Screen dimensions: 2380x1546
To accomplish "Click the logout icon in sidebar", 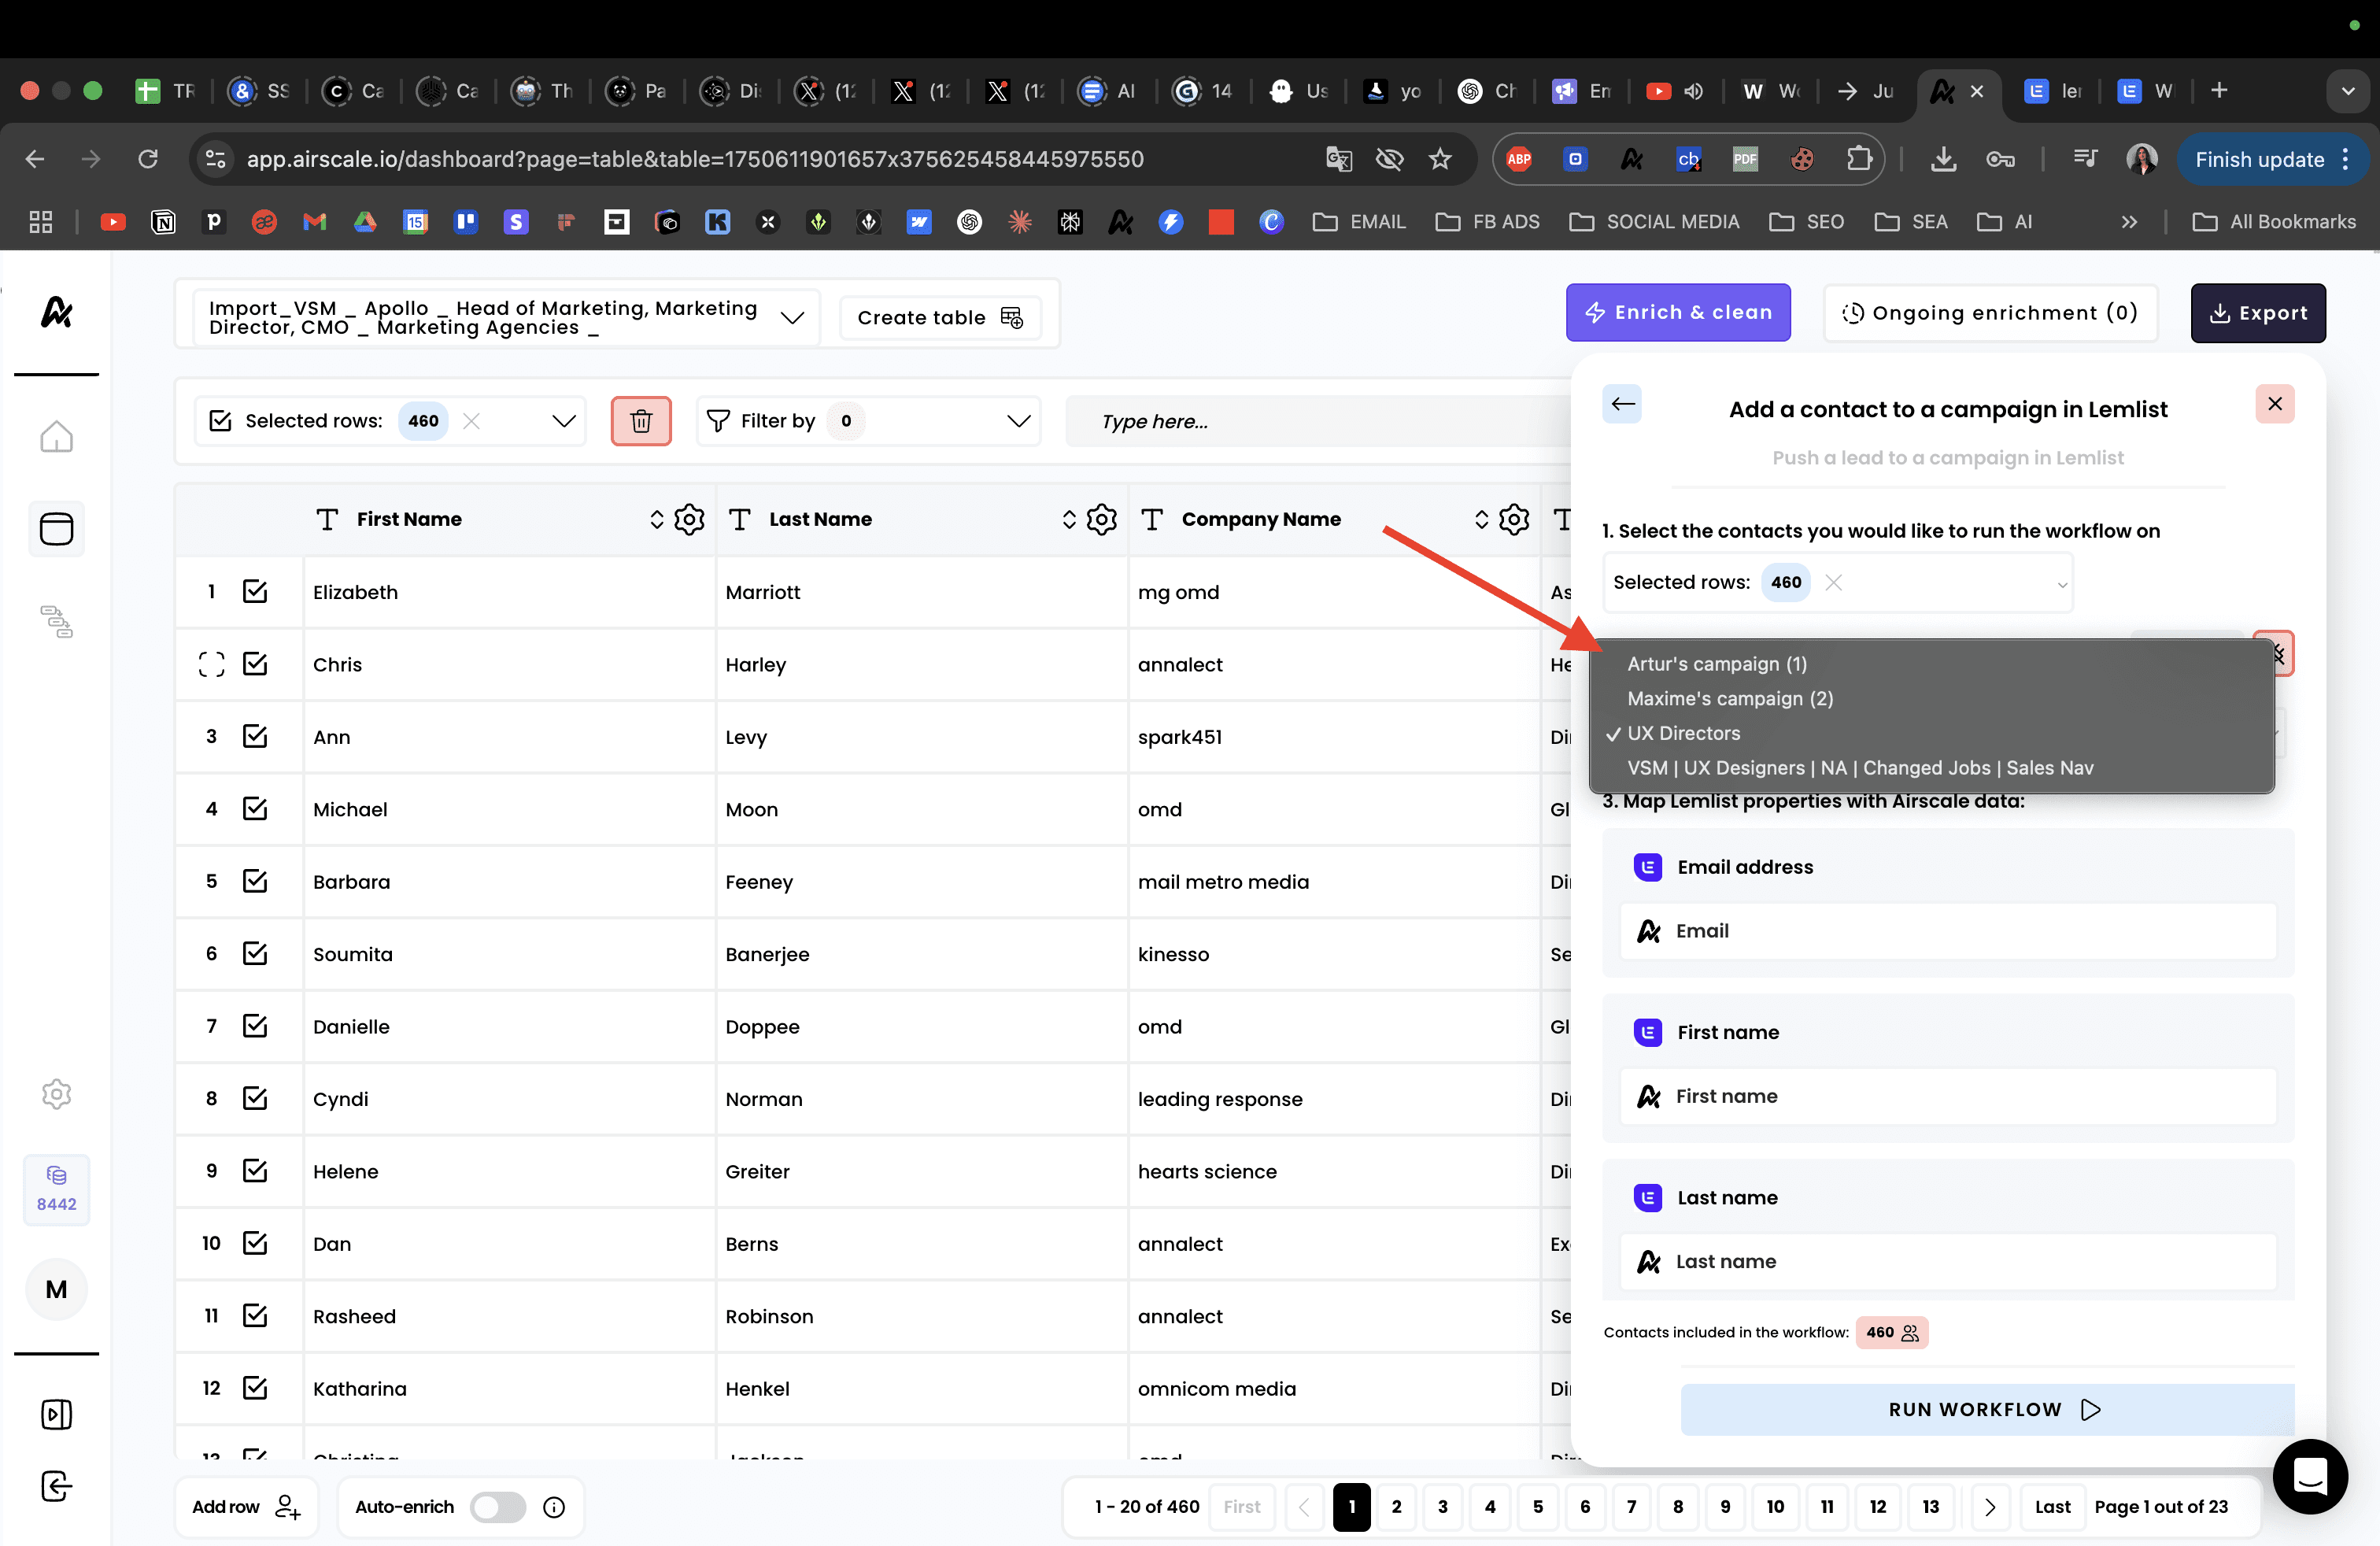I will [x=56, y=1486].
